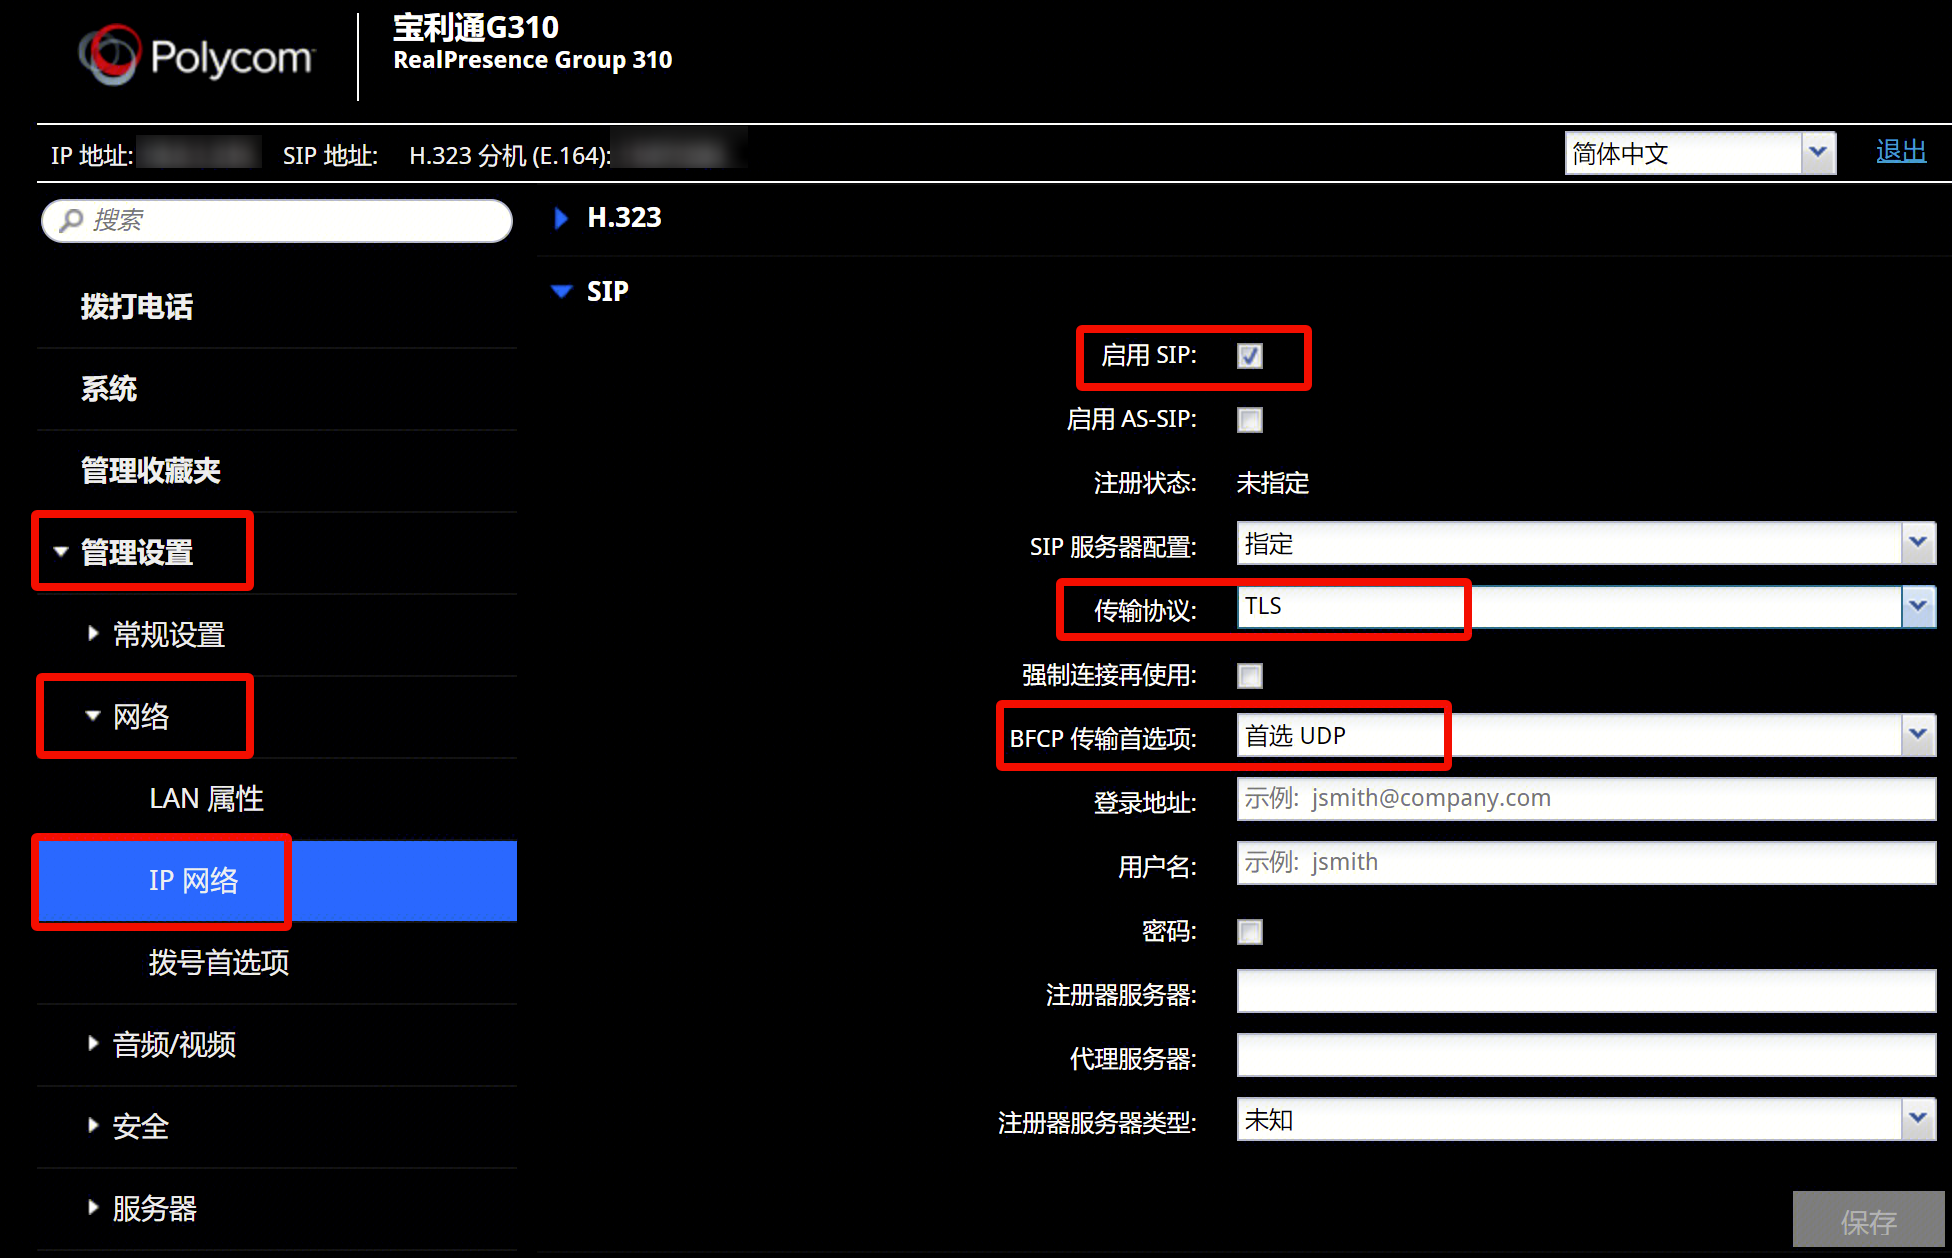This screenshot has height=1258, width=1952.
Task: Click the IP 地址 label
Action: click(92, 155)
